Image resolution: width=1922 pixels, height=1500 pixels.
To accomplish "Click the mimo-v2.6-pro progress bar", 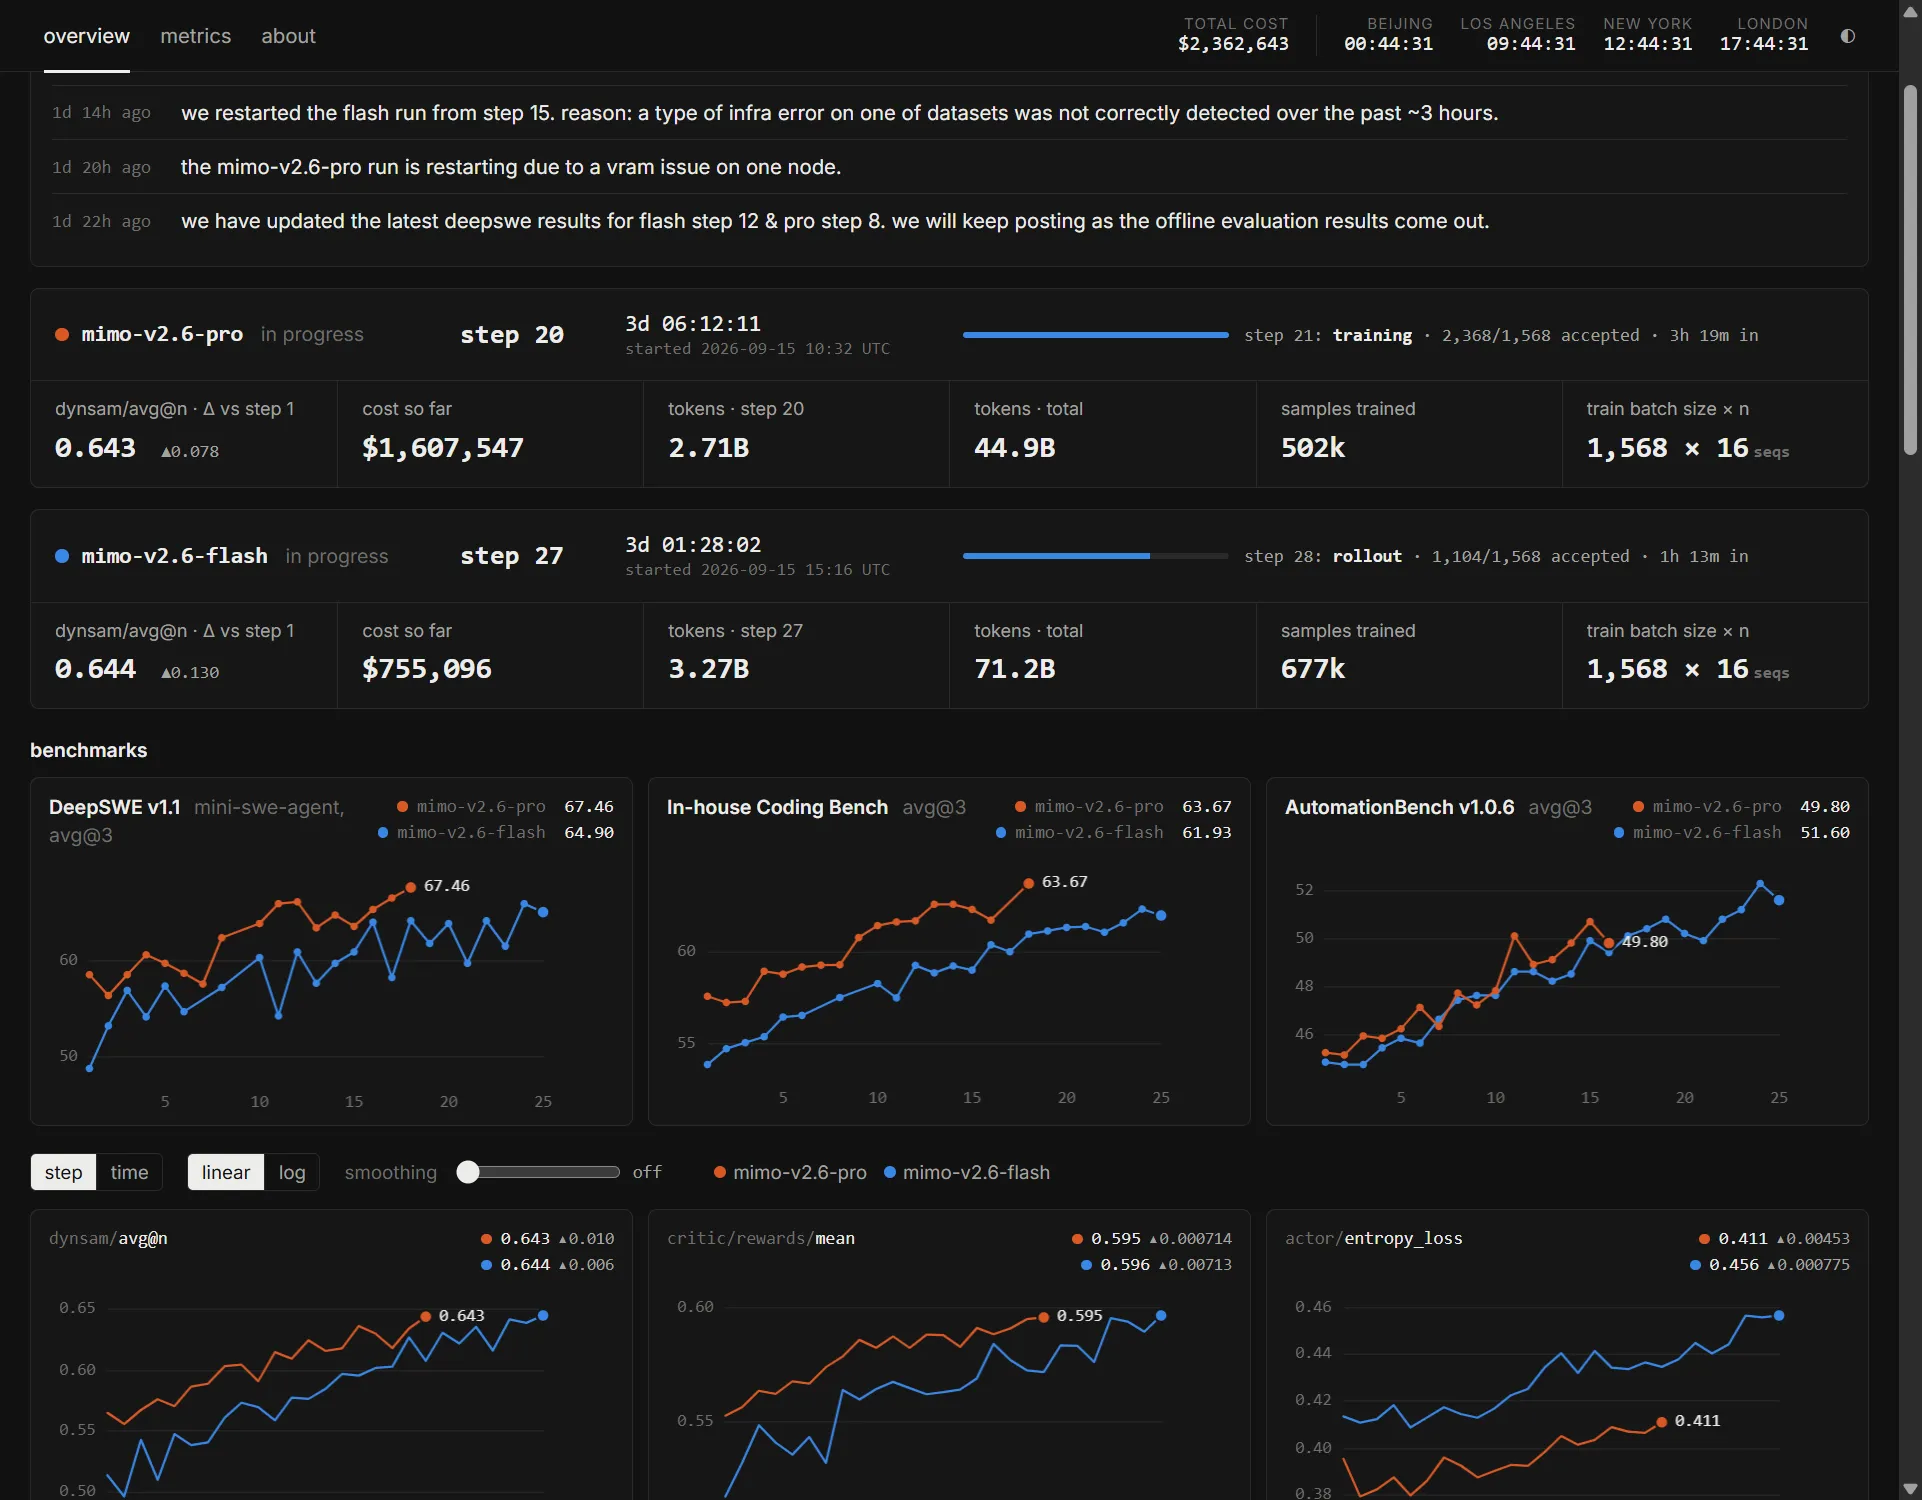I will coord(1096,335).
